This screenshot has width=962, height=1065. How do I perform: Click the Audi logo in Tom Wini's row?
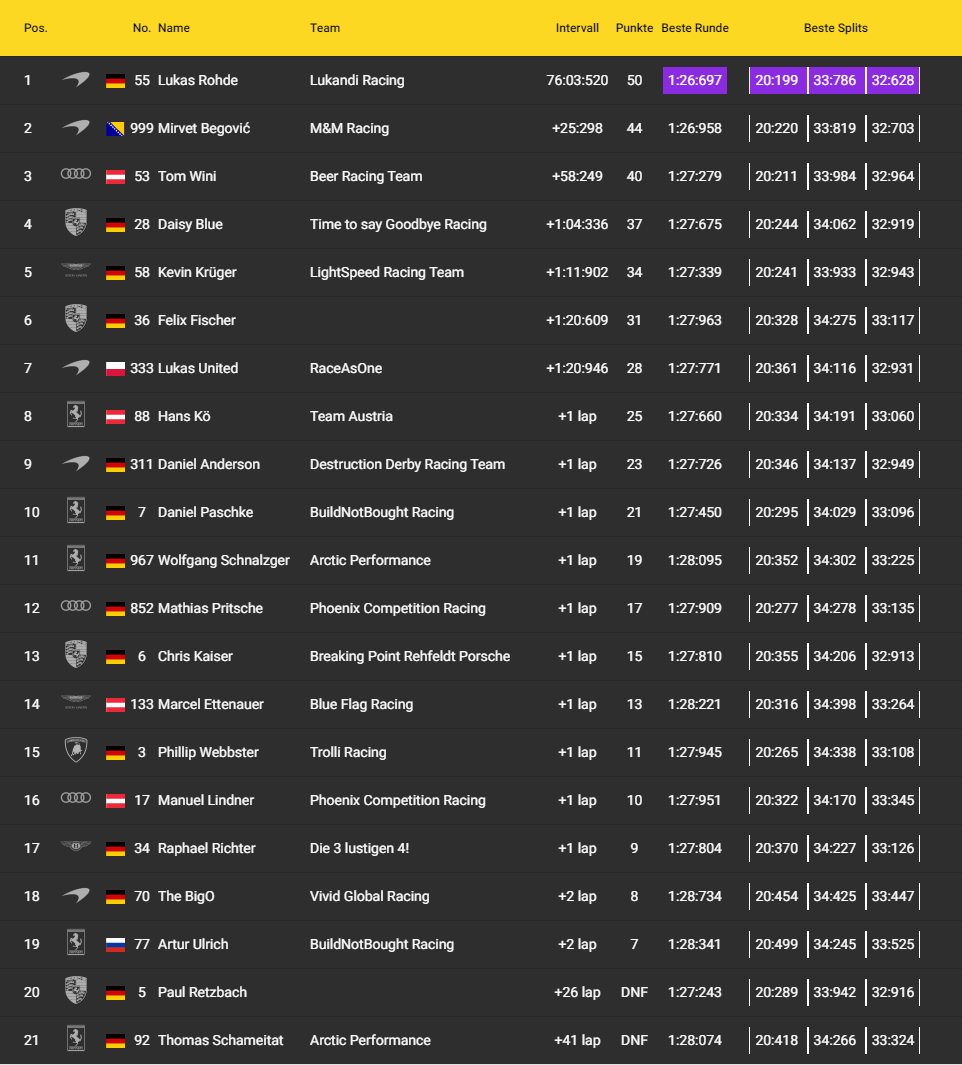[x=76, y=176]
